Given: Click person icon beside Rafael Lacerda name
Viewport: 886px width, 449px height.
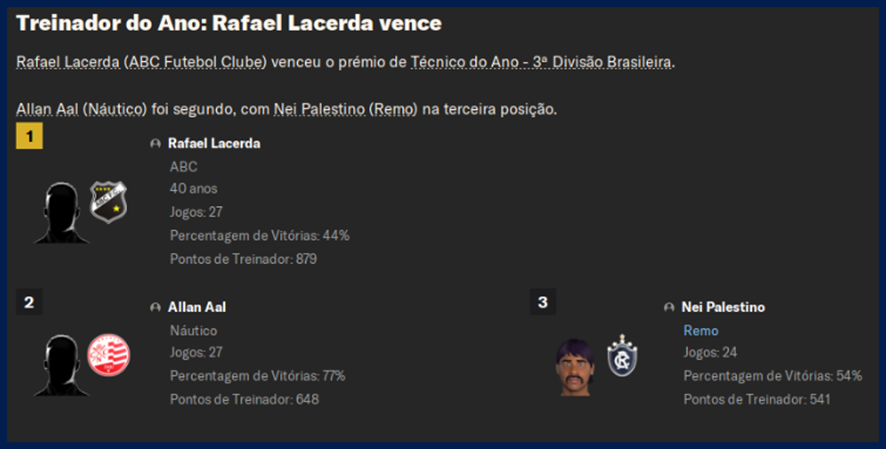Looking at the screenshot, I should coord(155,144).
